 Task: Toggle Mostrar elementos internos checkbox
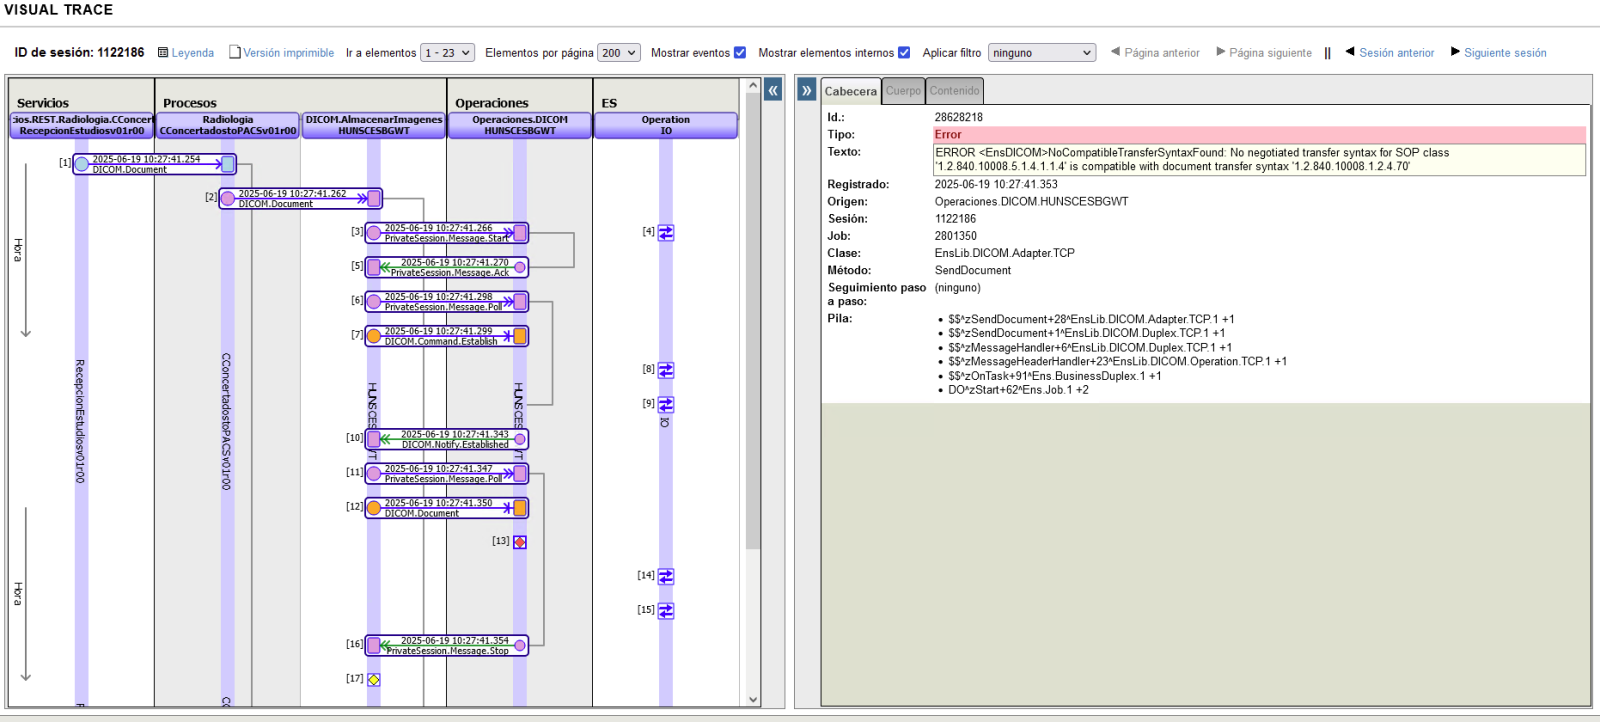(904, 53)
